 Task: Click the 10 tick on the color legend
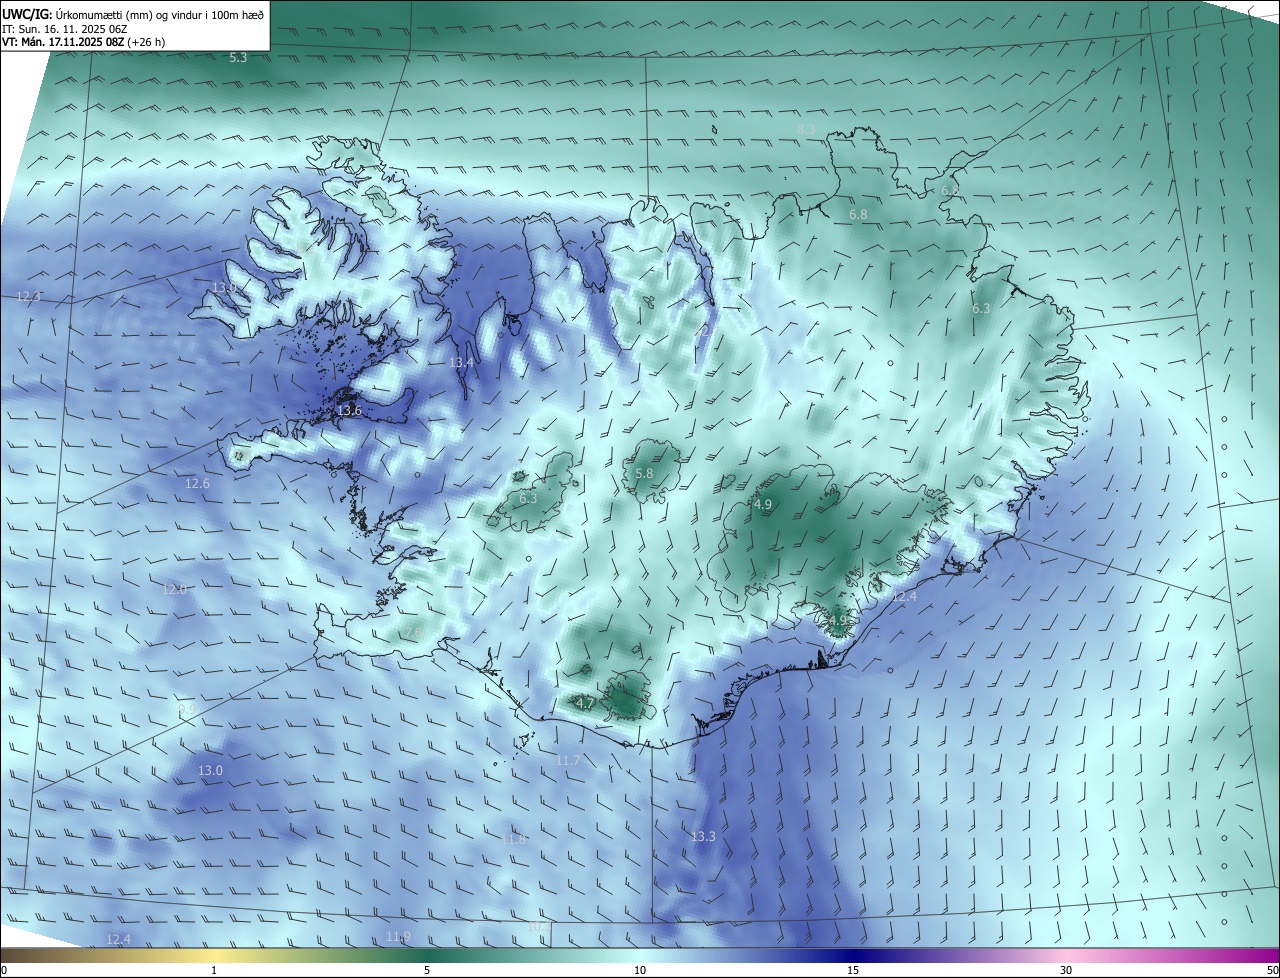tap(640, 971)
